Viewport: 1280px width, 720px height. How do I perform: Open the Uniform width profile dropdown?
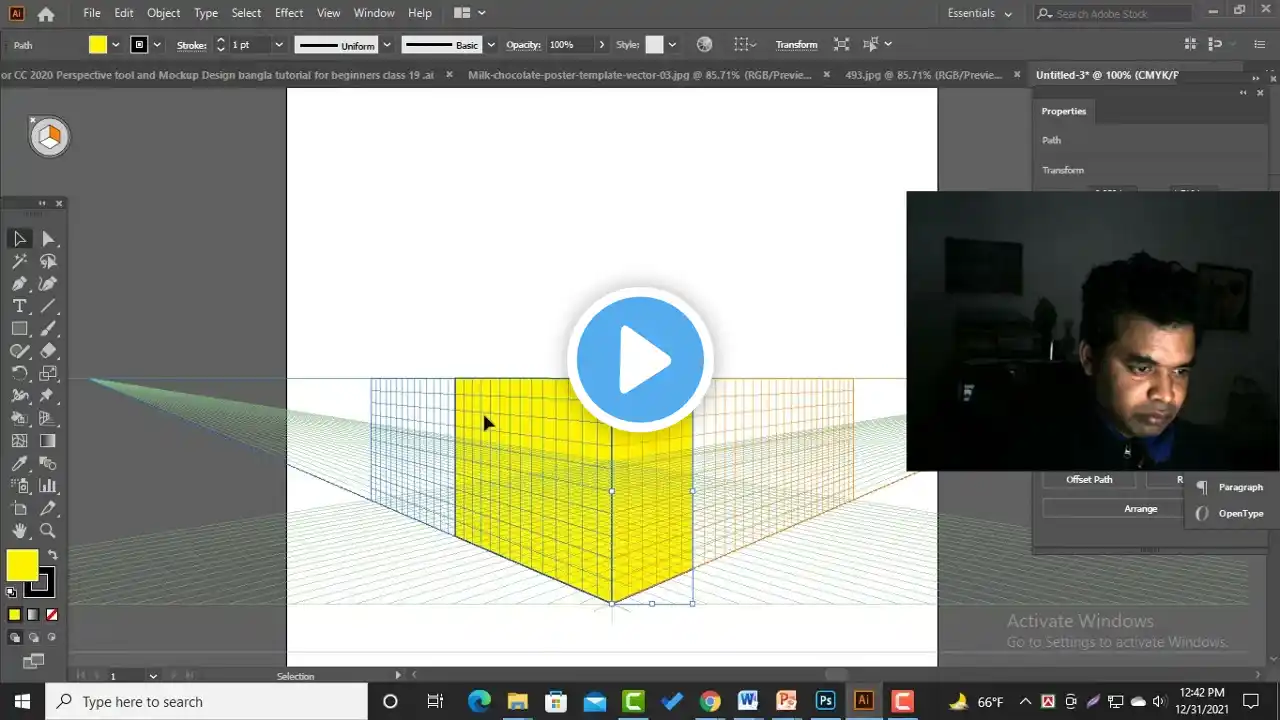(x=387, y=45)
